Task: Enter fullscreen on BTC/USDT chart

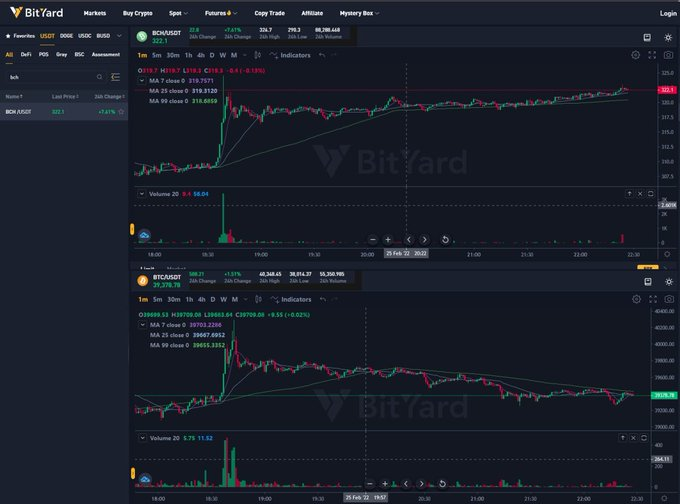Action: coord(653,299)
